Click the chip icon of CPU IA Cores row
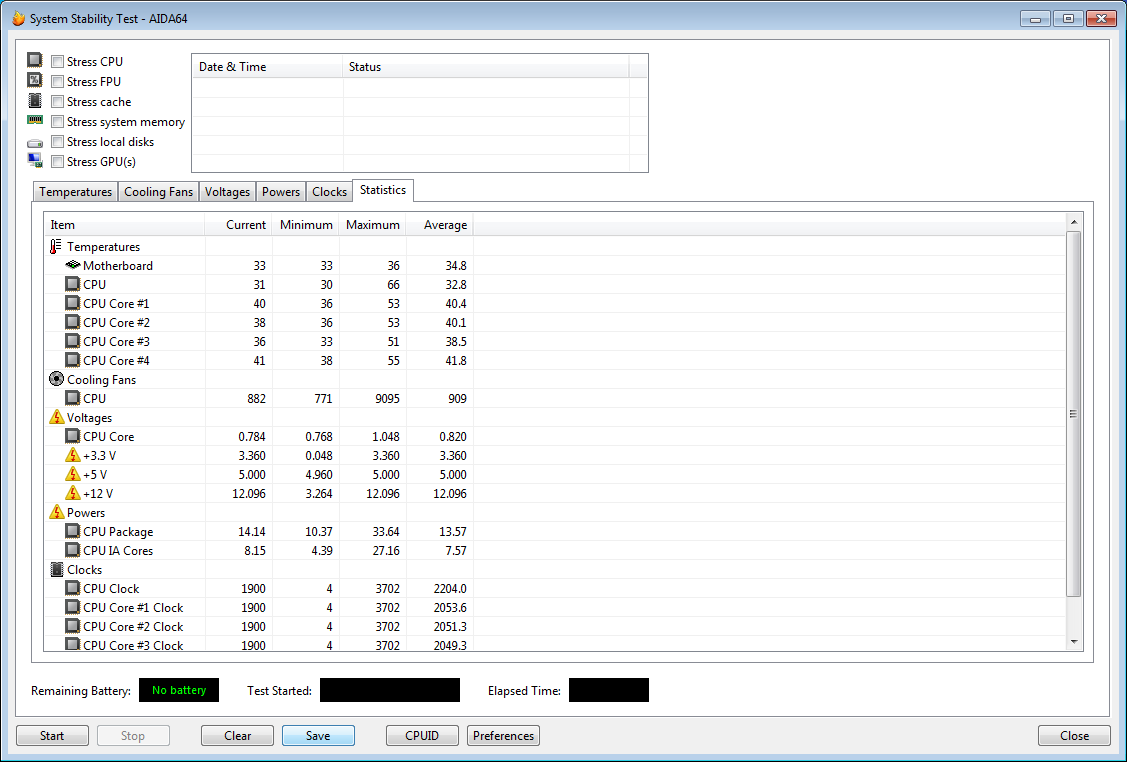The height and width of the screenshot is (762, 1127). 73,550
